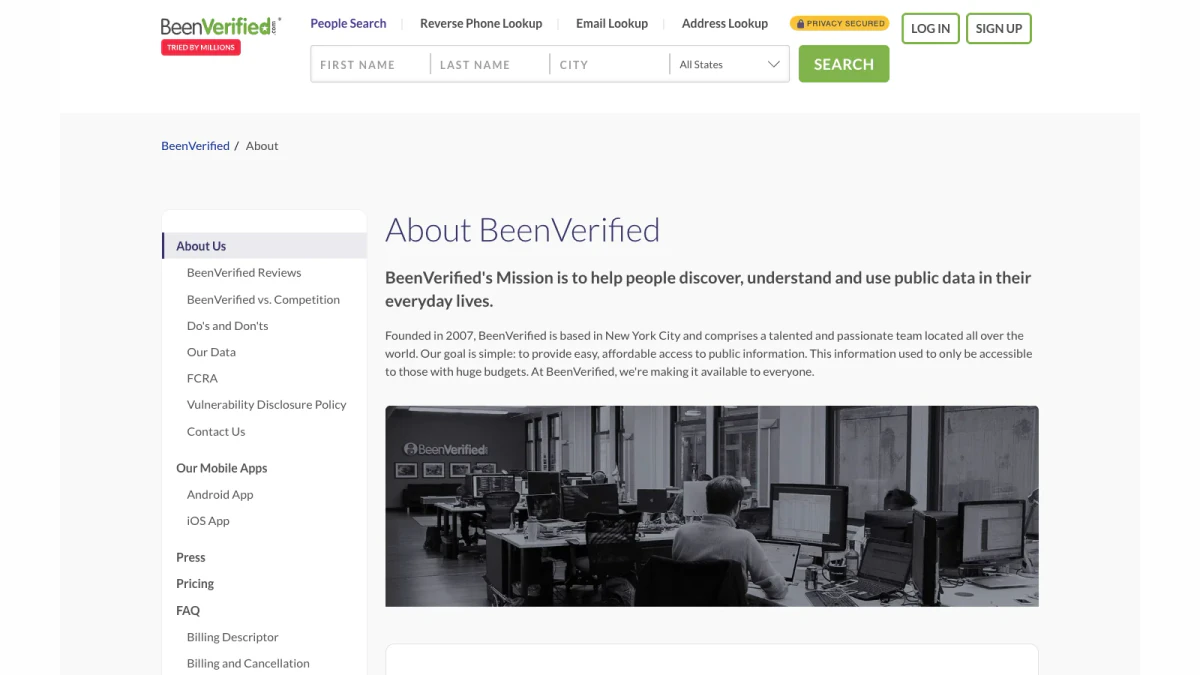Follow the BeenVerified breadcrumb link
The image size is (1200, 675).
(x=195, y=146)
